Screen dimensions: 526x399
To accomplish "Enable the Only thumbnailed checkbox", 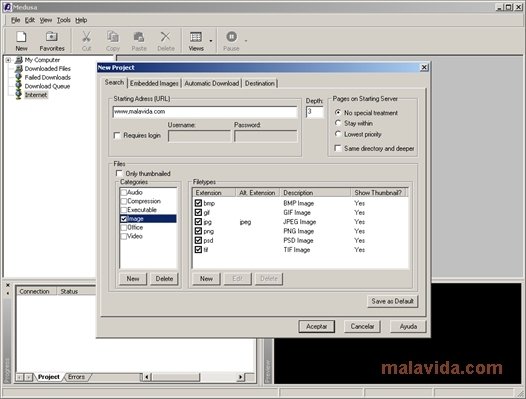I will [119, 173].
